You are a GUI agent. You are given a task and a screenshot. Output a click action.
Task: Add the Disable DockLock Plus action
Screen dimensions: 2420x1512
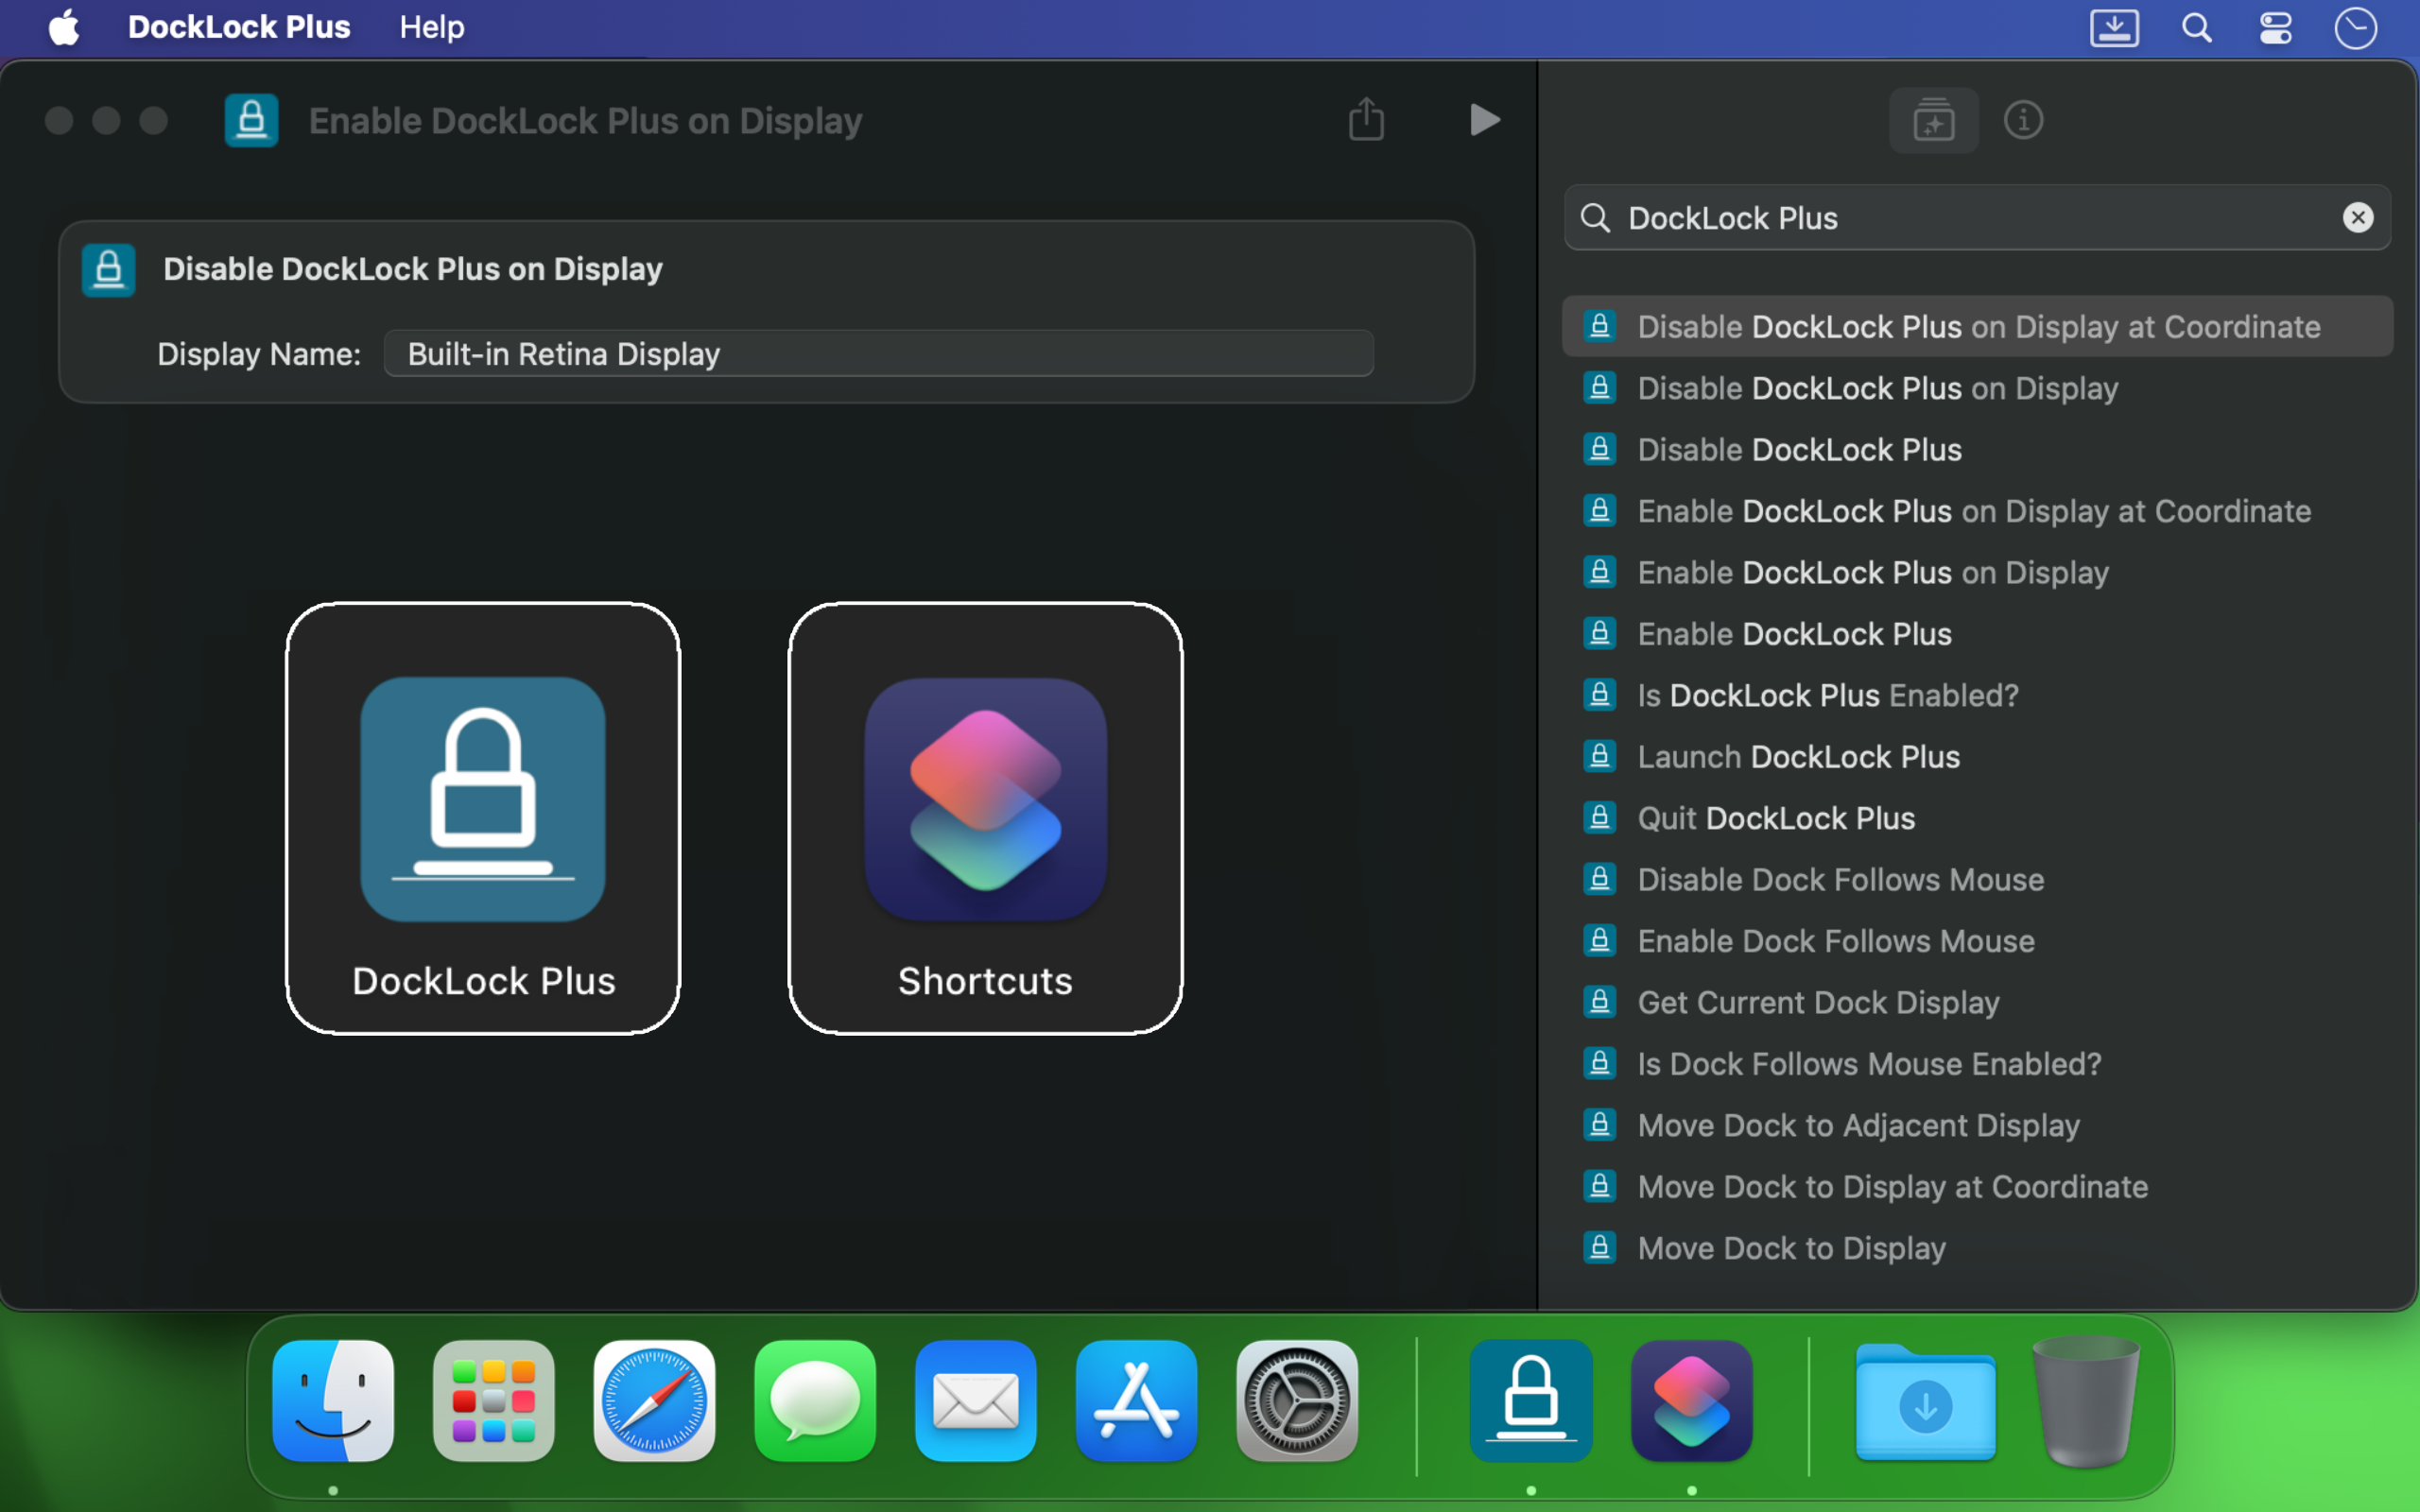coord(1977,449)
